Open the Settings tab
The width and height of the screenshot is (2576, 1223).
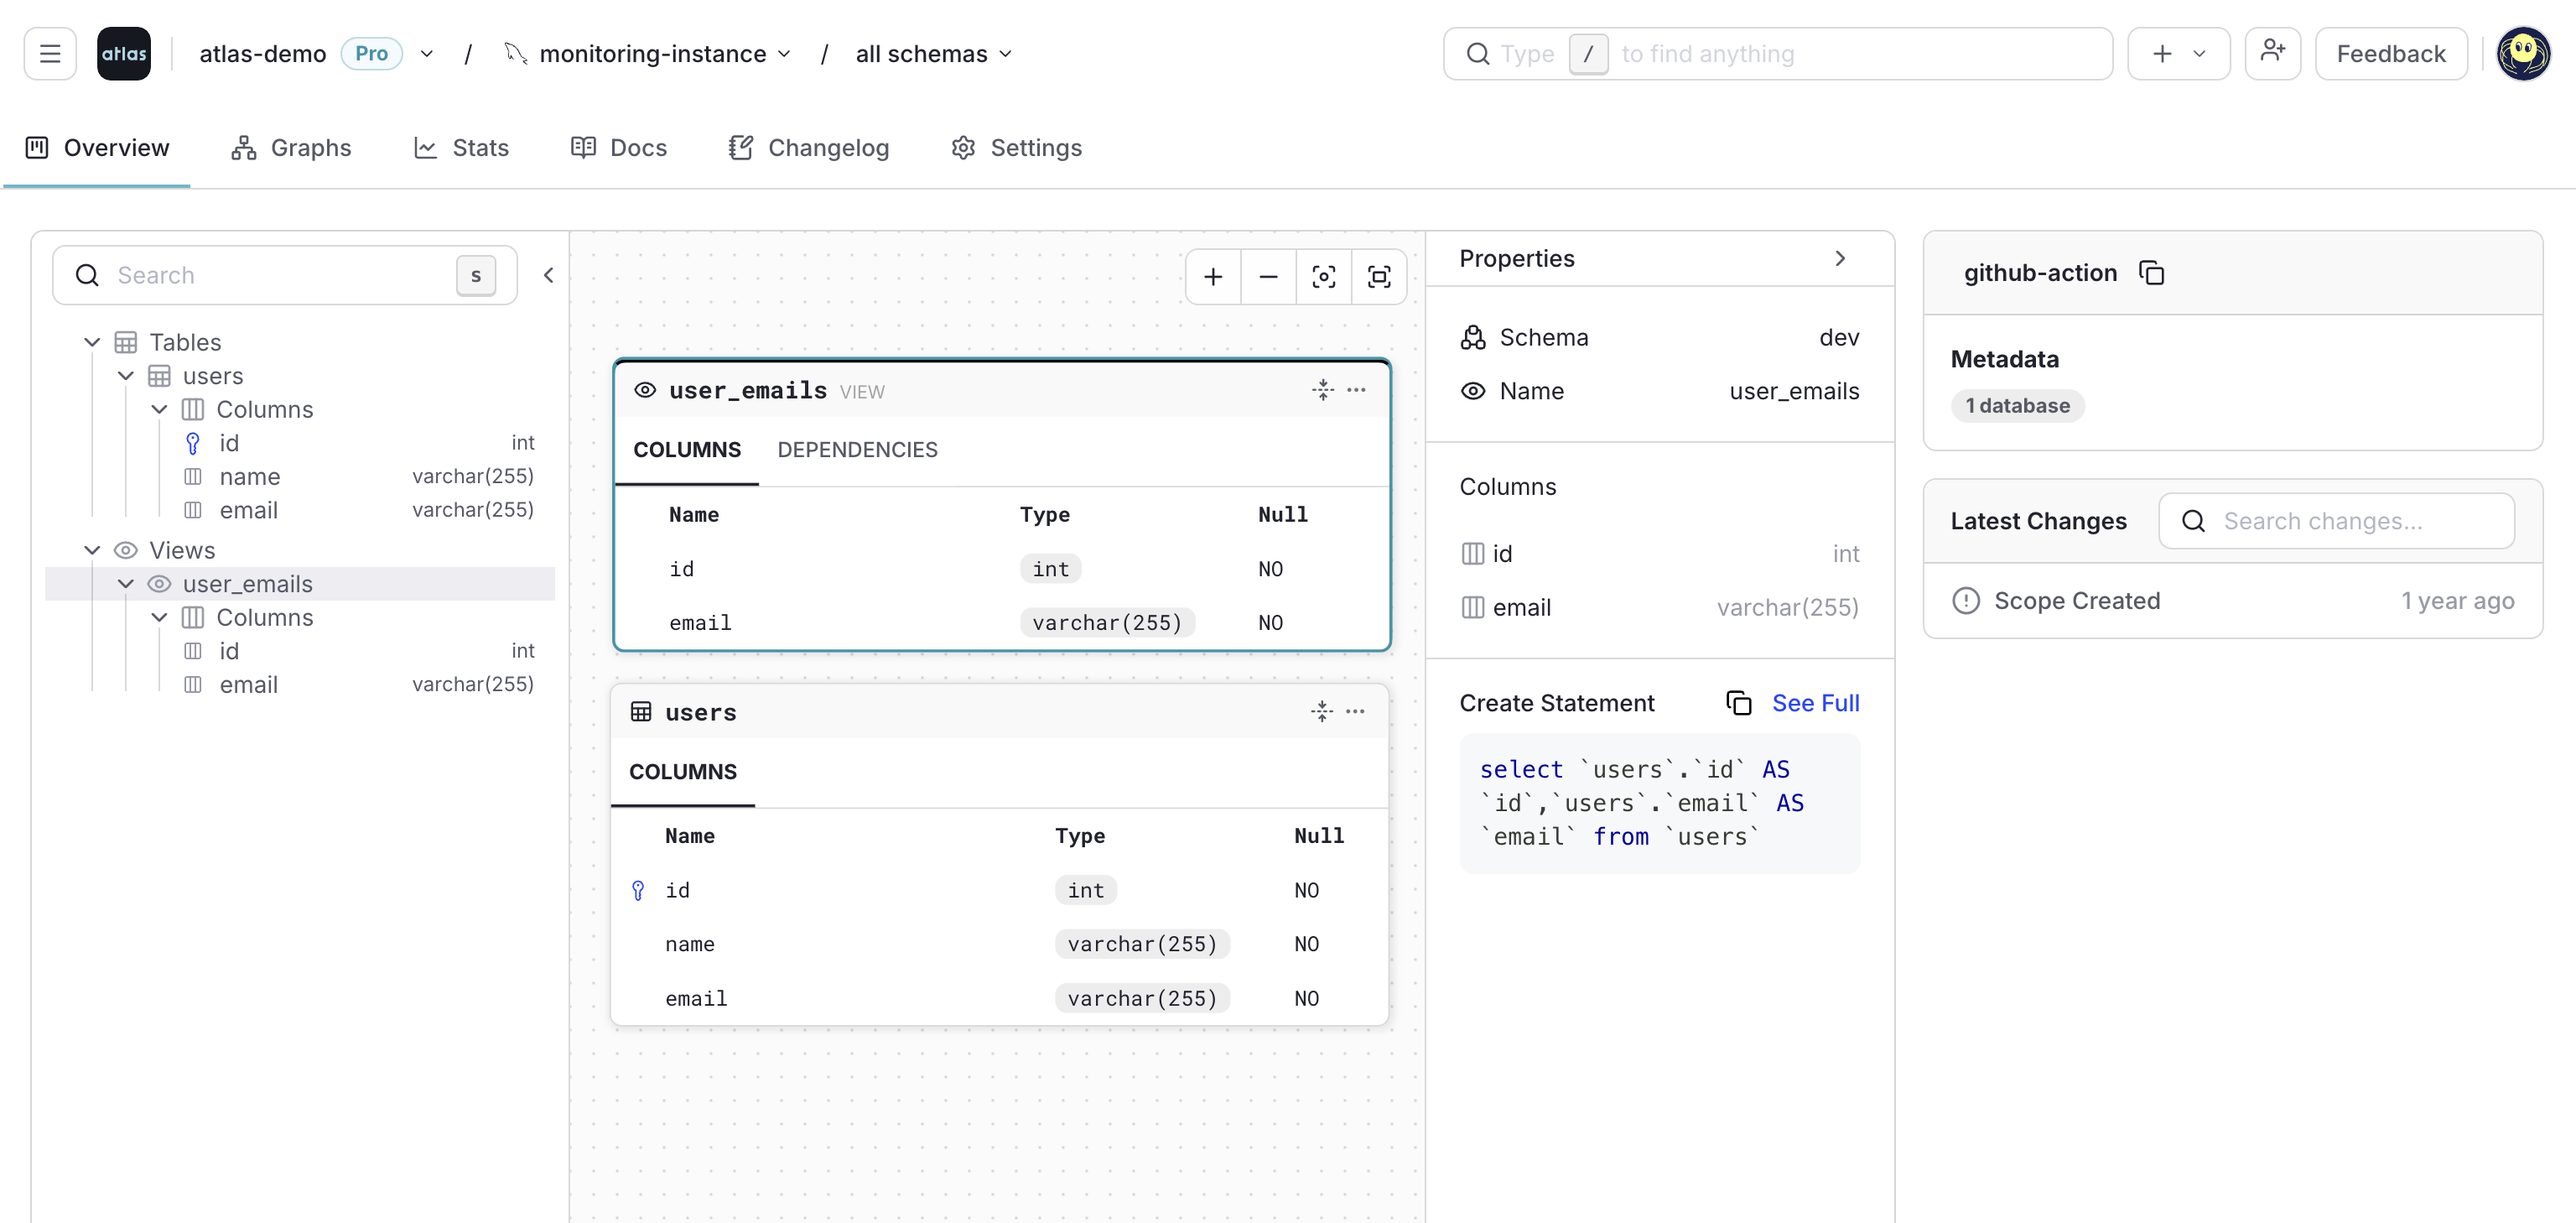pos(1016,148)
